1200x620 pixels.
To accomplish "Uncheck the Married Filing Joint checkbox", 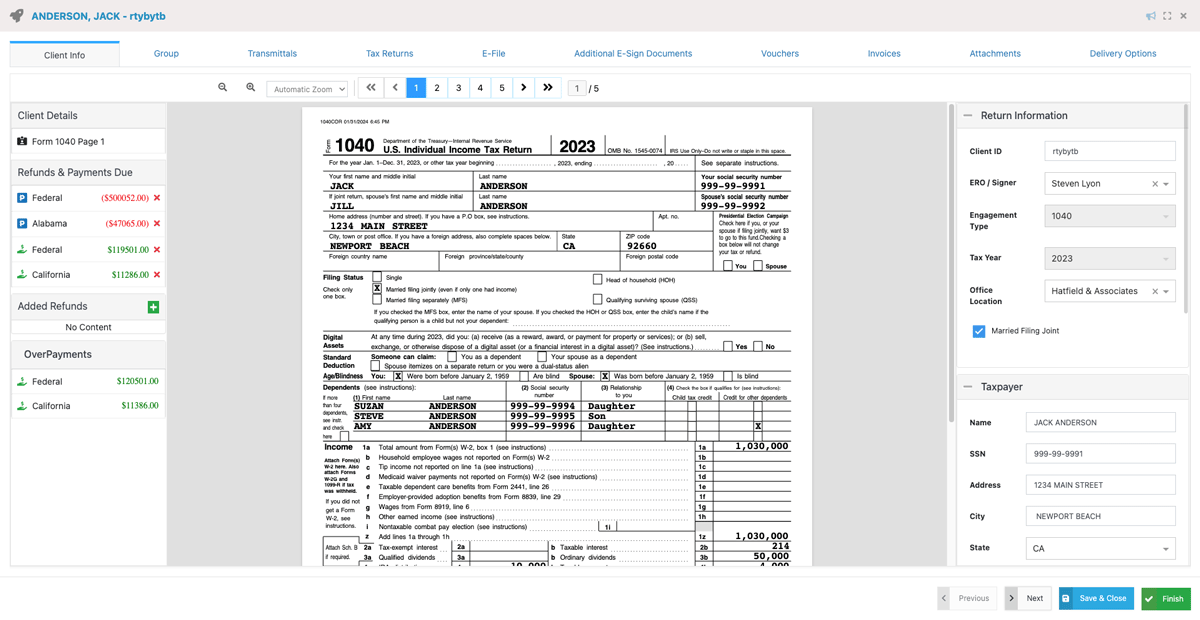I will 978,332.
